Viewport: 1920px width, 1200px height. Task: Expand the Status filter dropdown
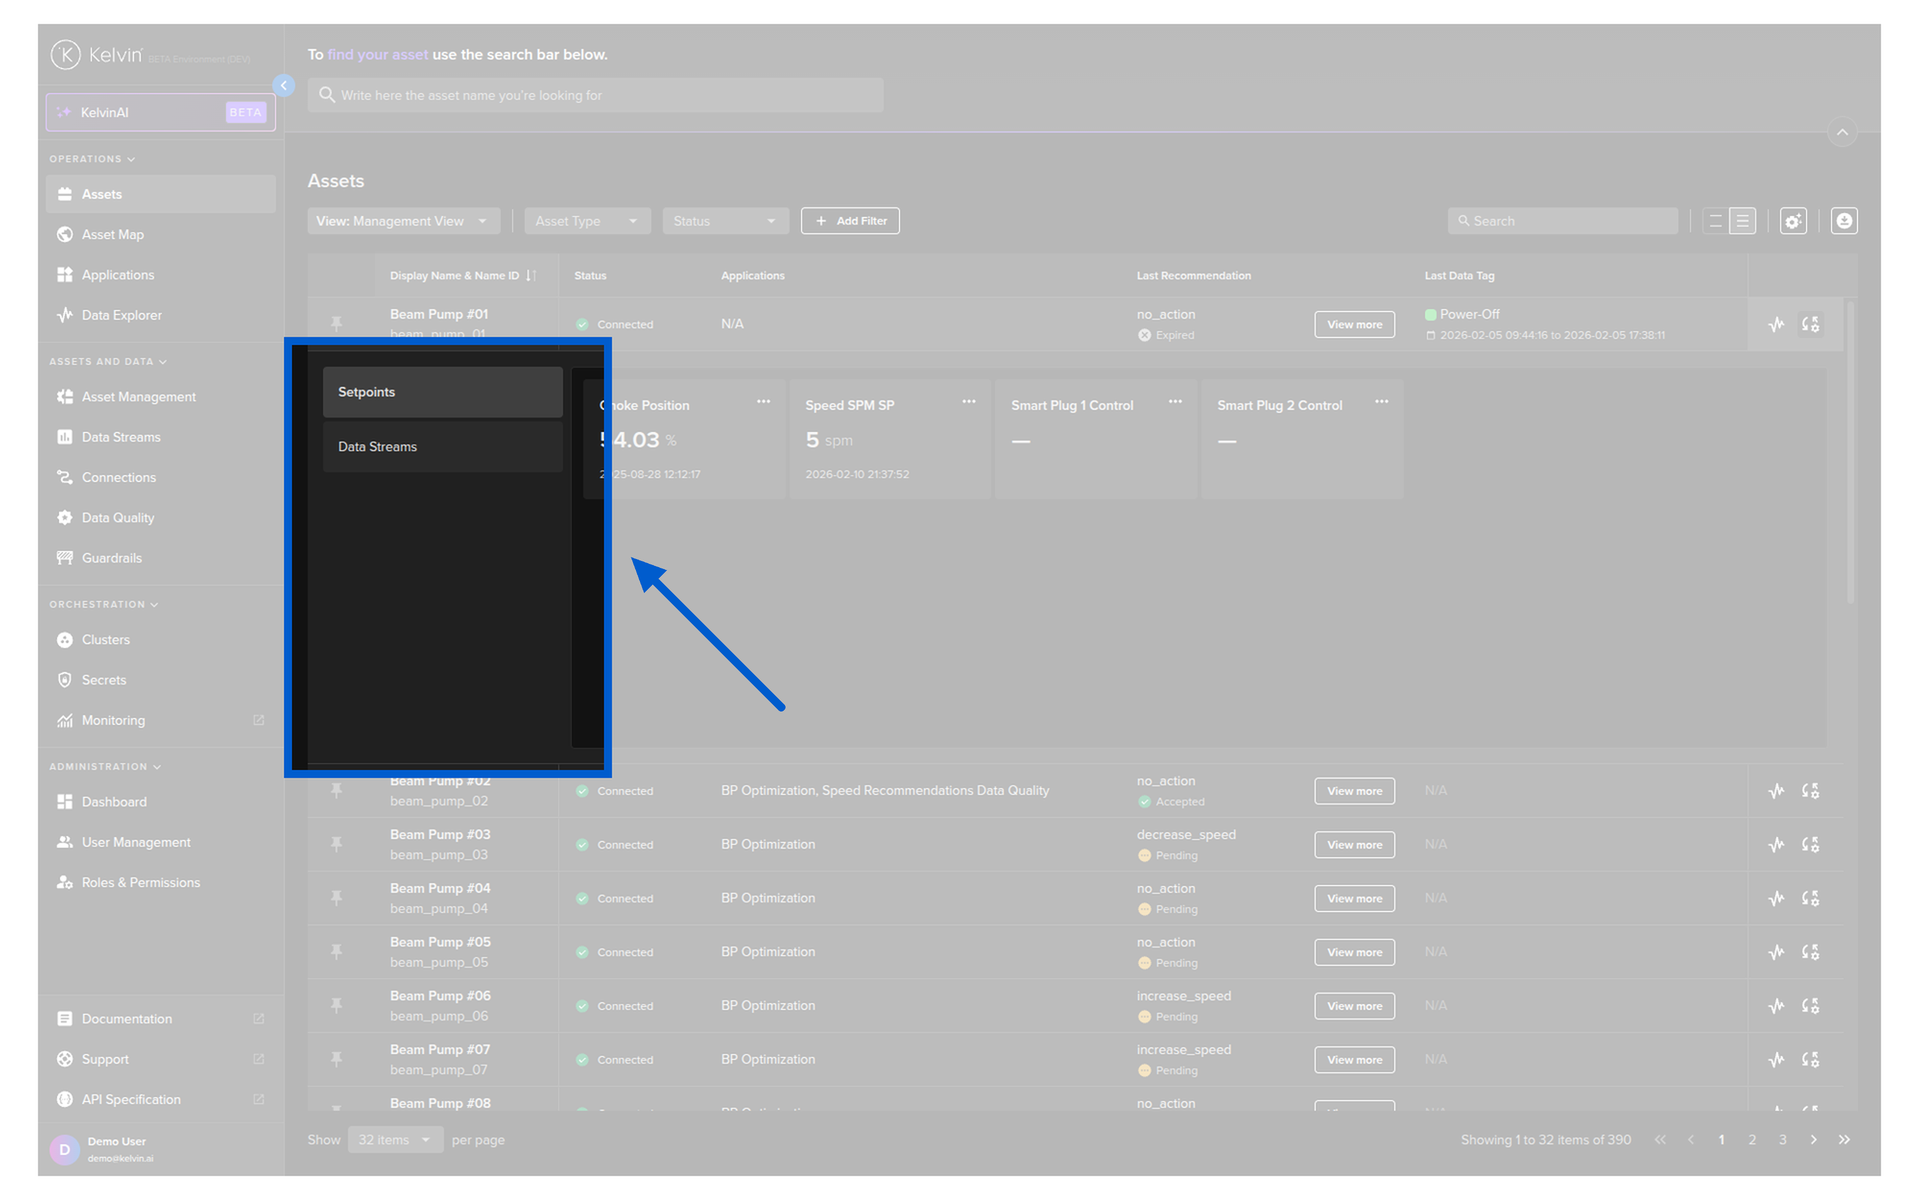[x=724, y=221]
